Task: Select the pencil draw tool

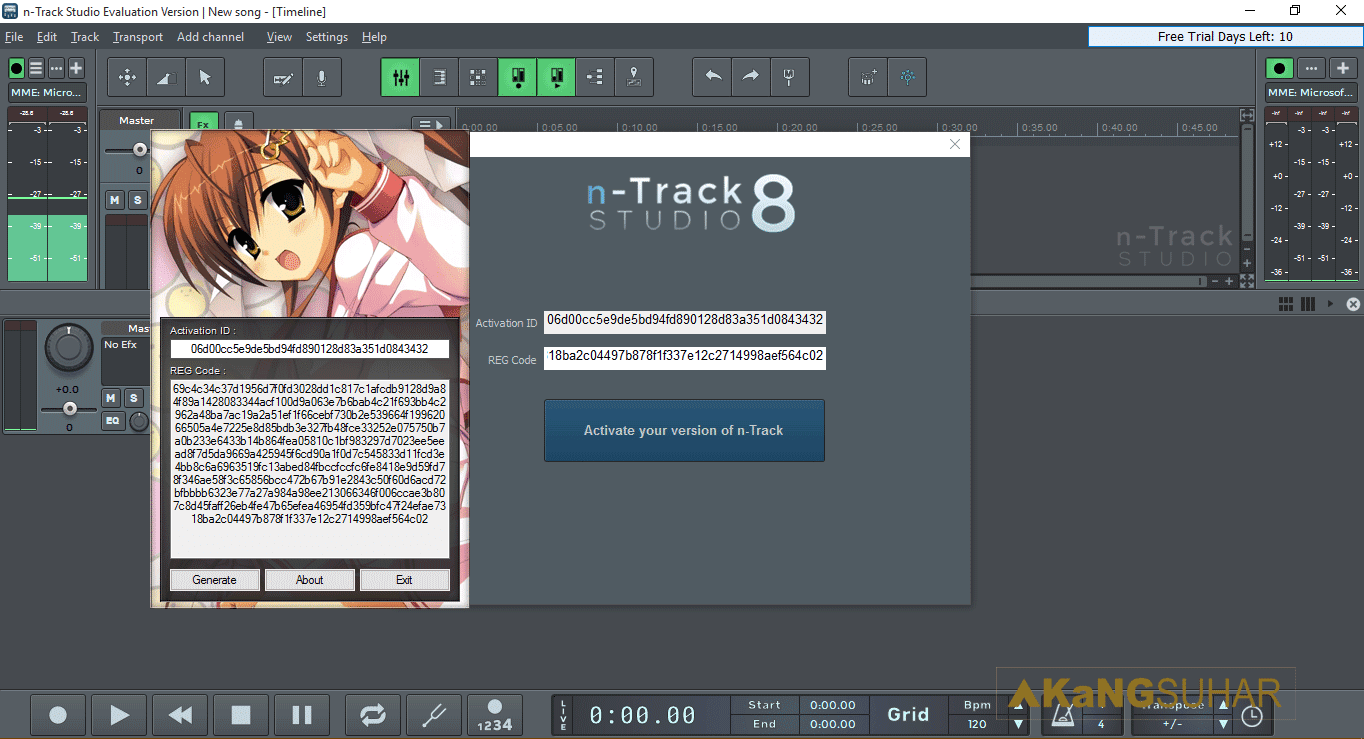Action: coord(283,77)
